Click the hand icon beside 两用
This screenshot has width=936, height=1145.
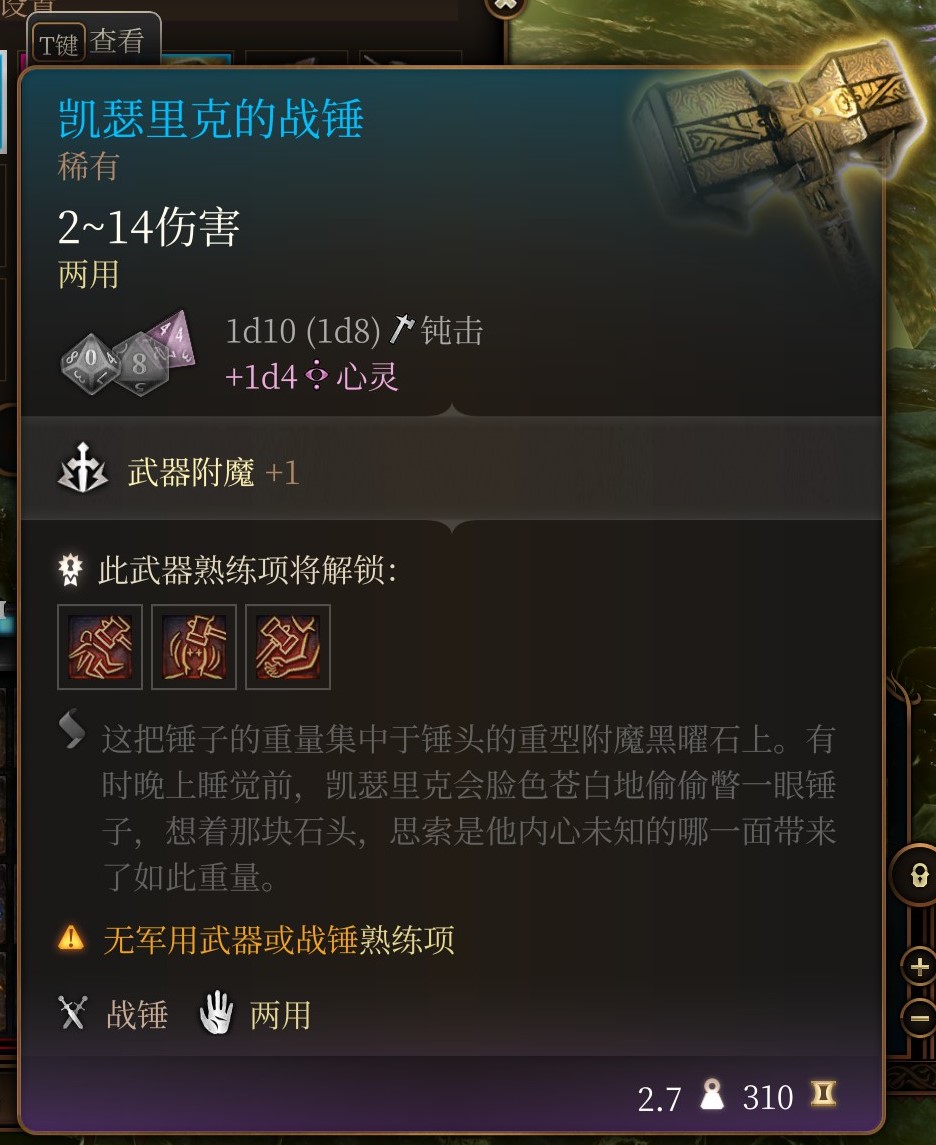coord(216,1013)
